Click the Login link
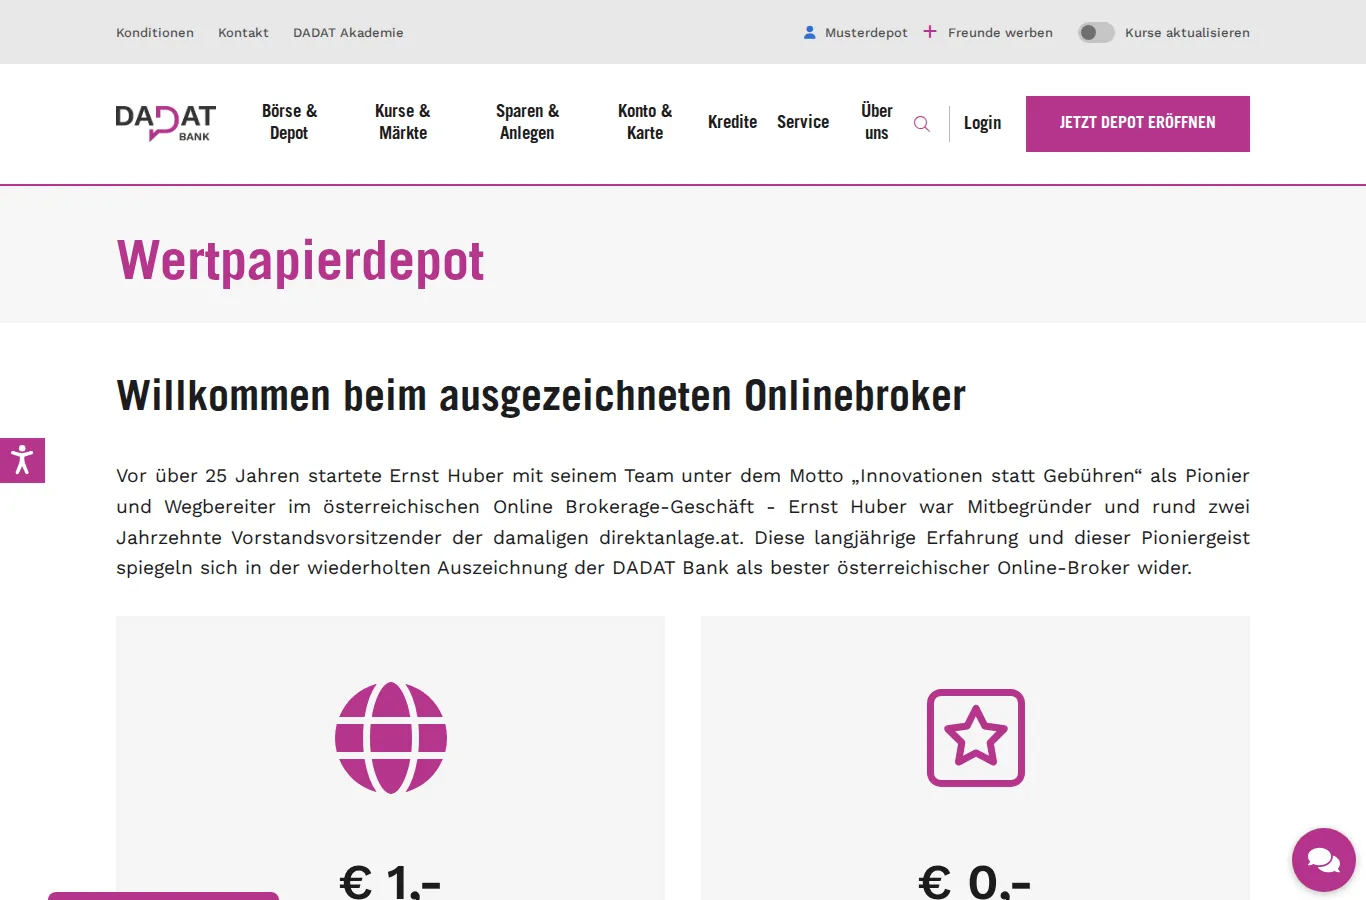Screen dimensions: 1366x900 pyautogui.click(x=982, y=123)
